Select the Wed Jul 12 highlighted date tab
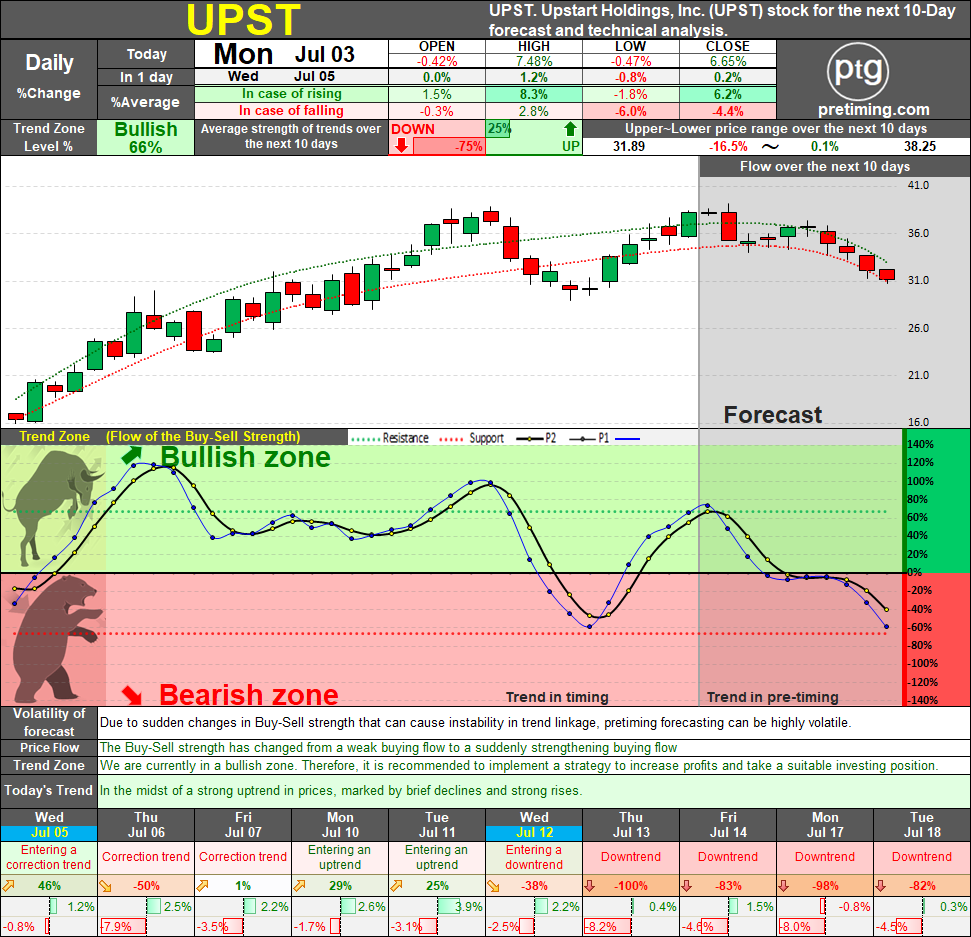Image resolution: width=971 pixels, height=937 pixels. 534,832
